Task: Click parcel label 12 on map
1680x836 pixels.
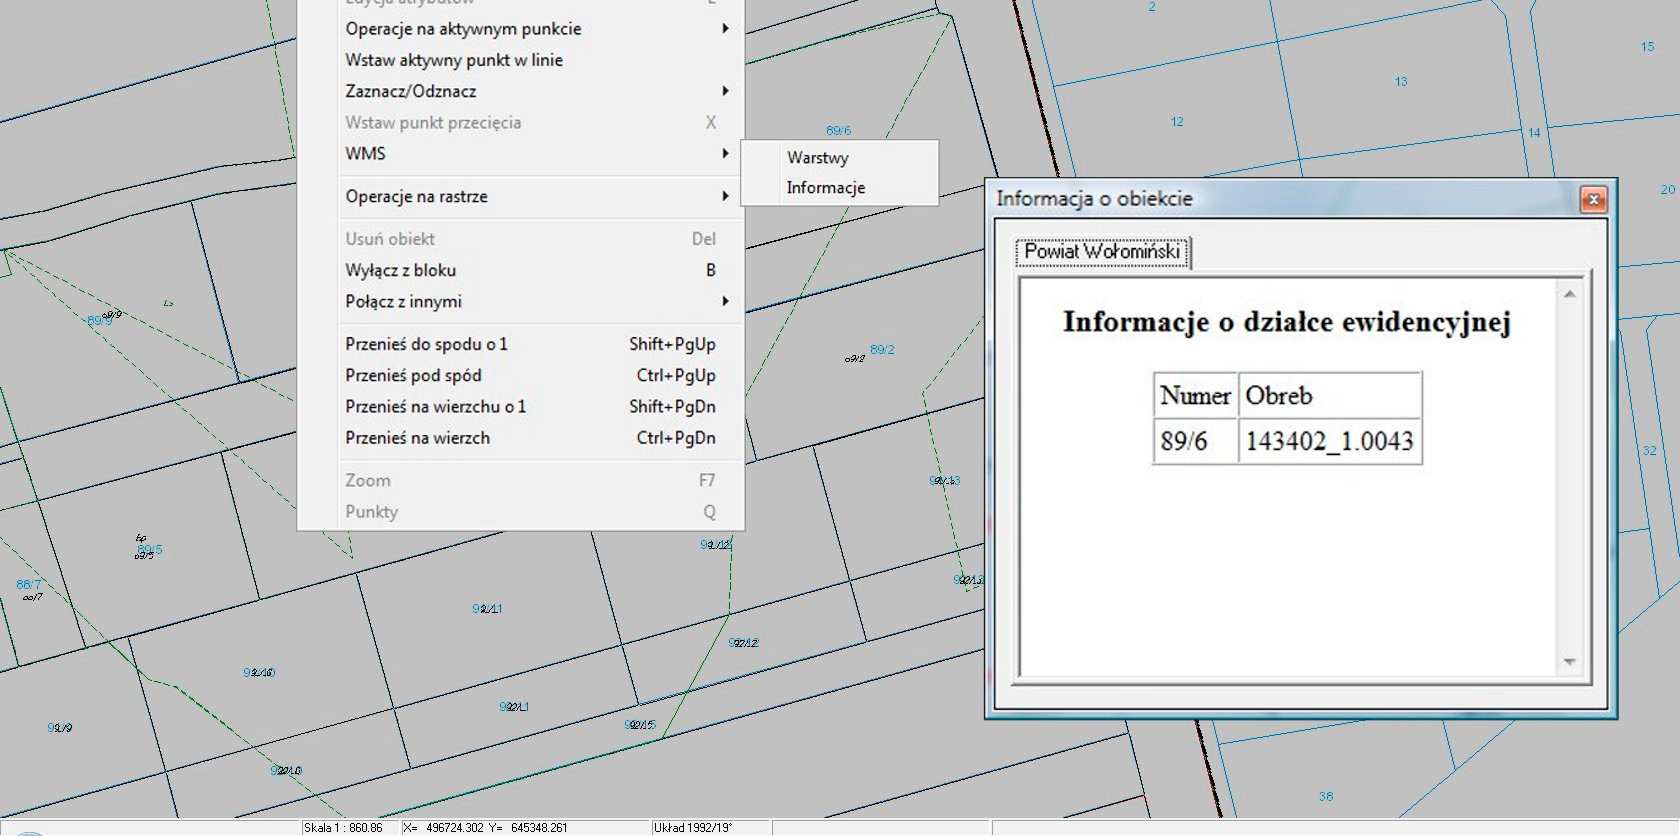Action: pyautogui.click(x=1177, y=122)
